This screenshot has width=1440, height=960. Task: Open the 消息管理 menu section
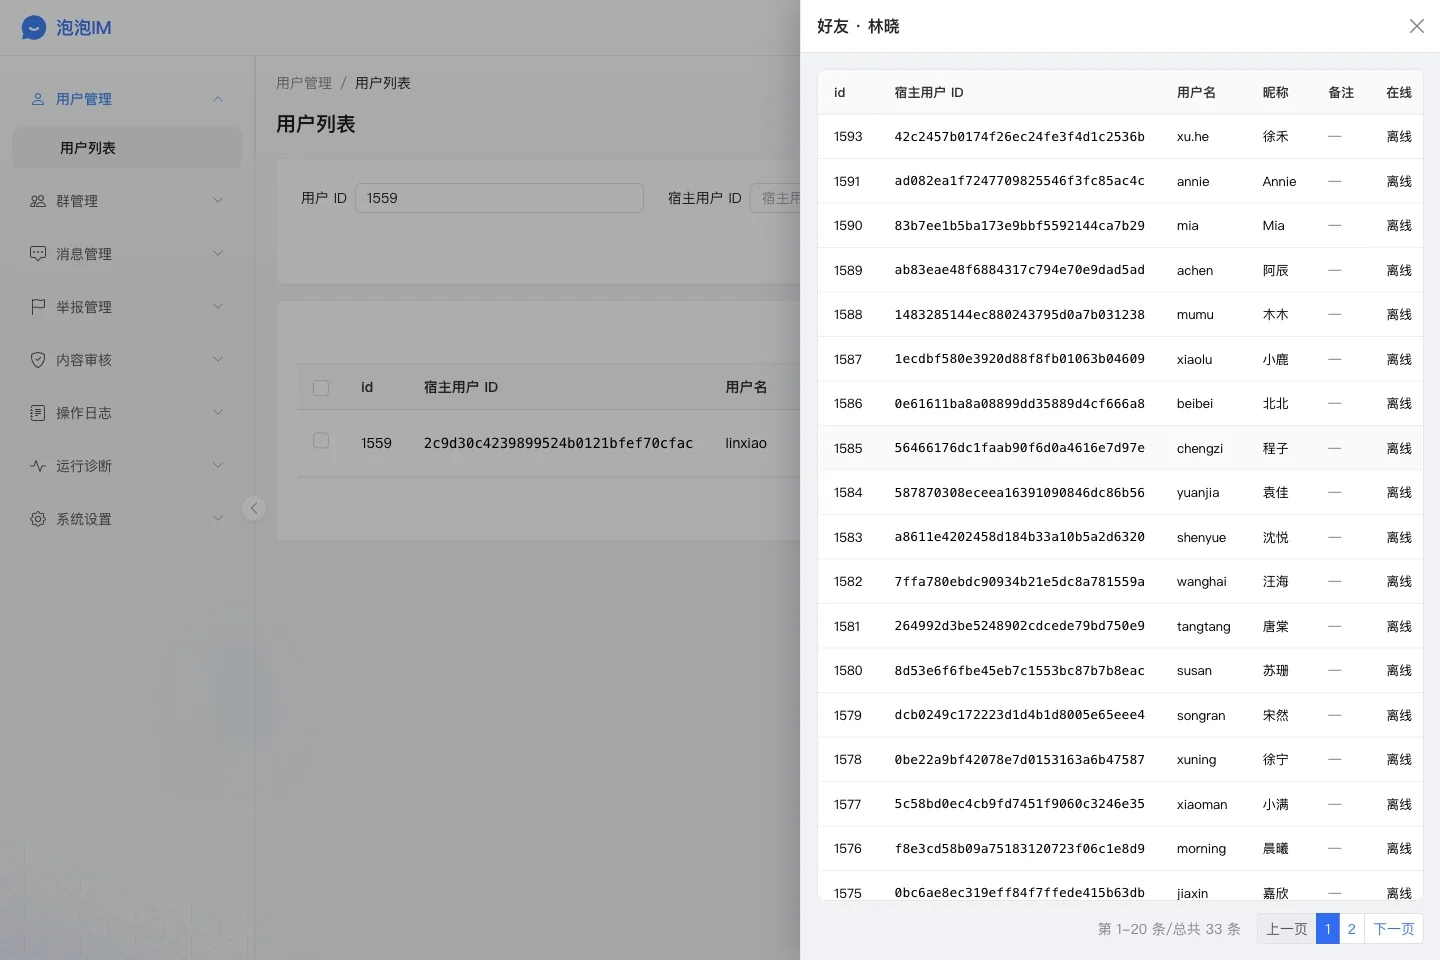[127, 254]
